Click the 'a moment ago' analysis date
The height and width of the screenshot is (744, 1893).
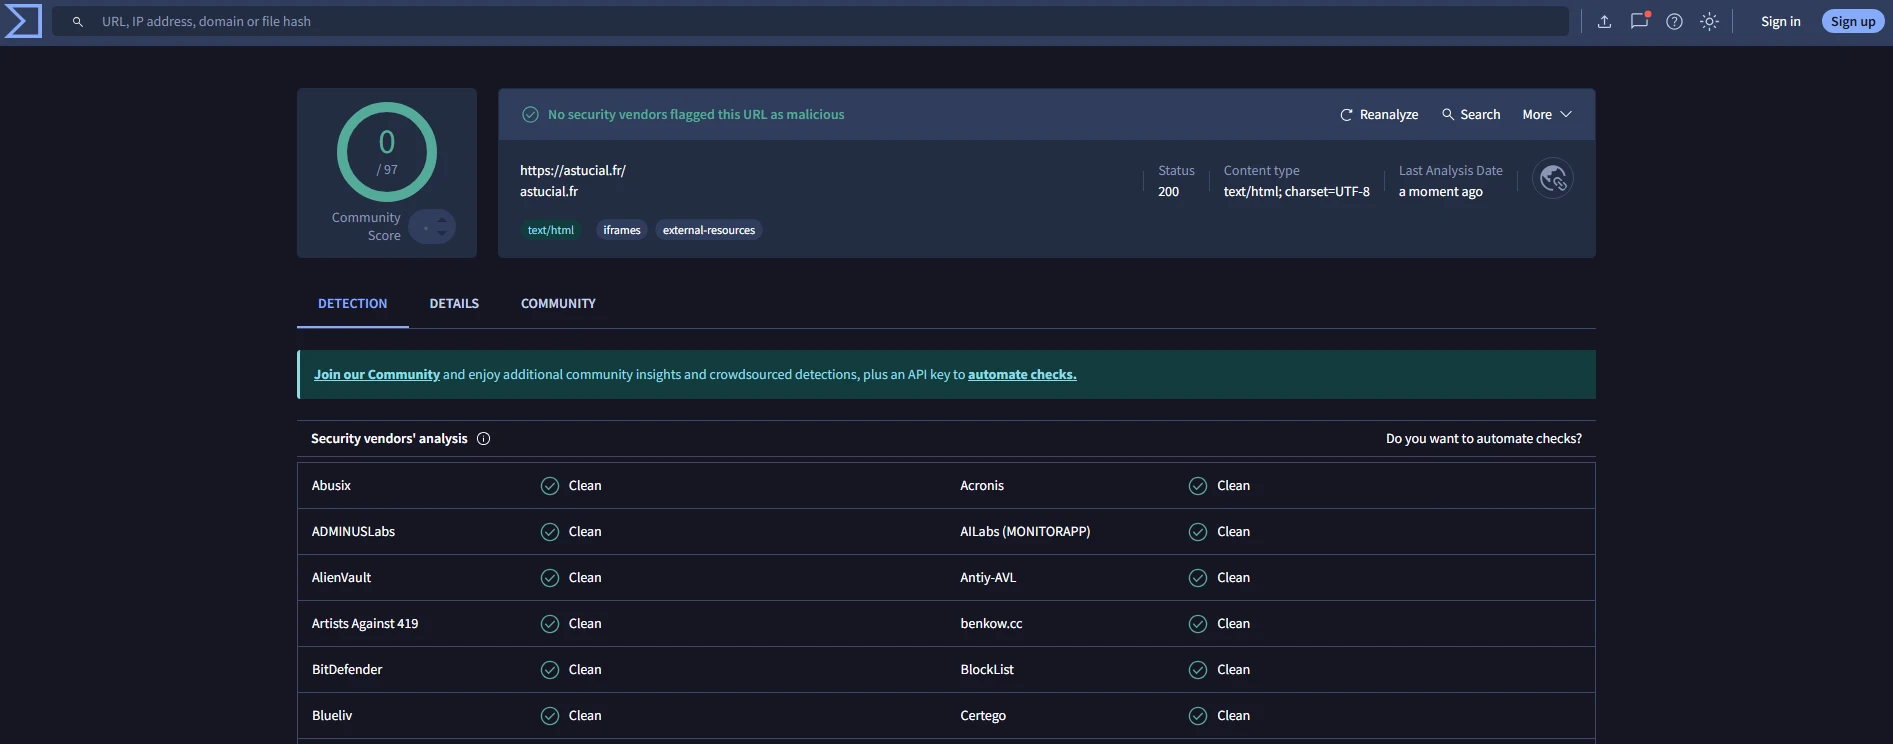click(x=1441, y=192)
